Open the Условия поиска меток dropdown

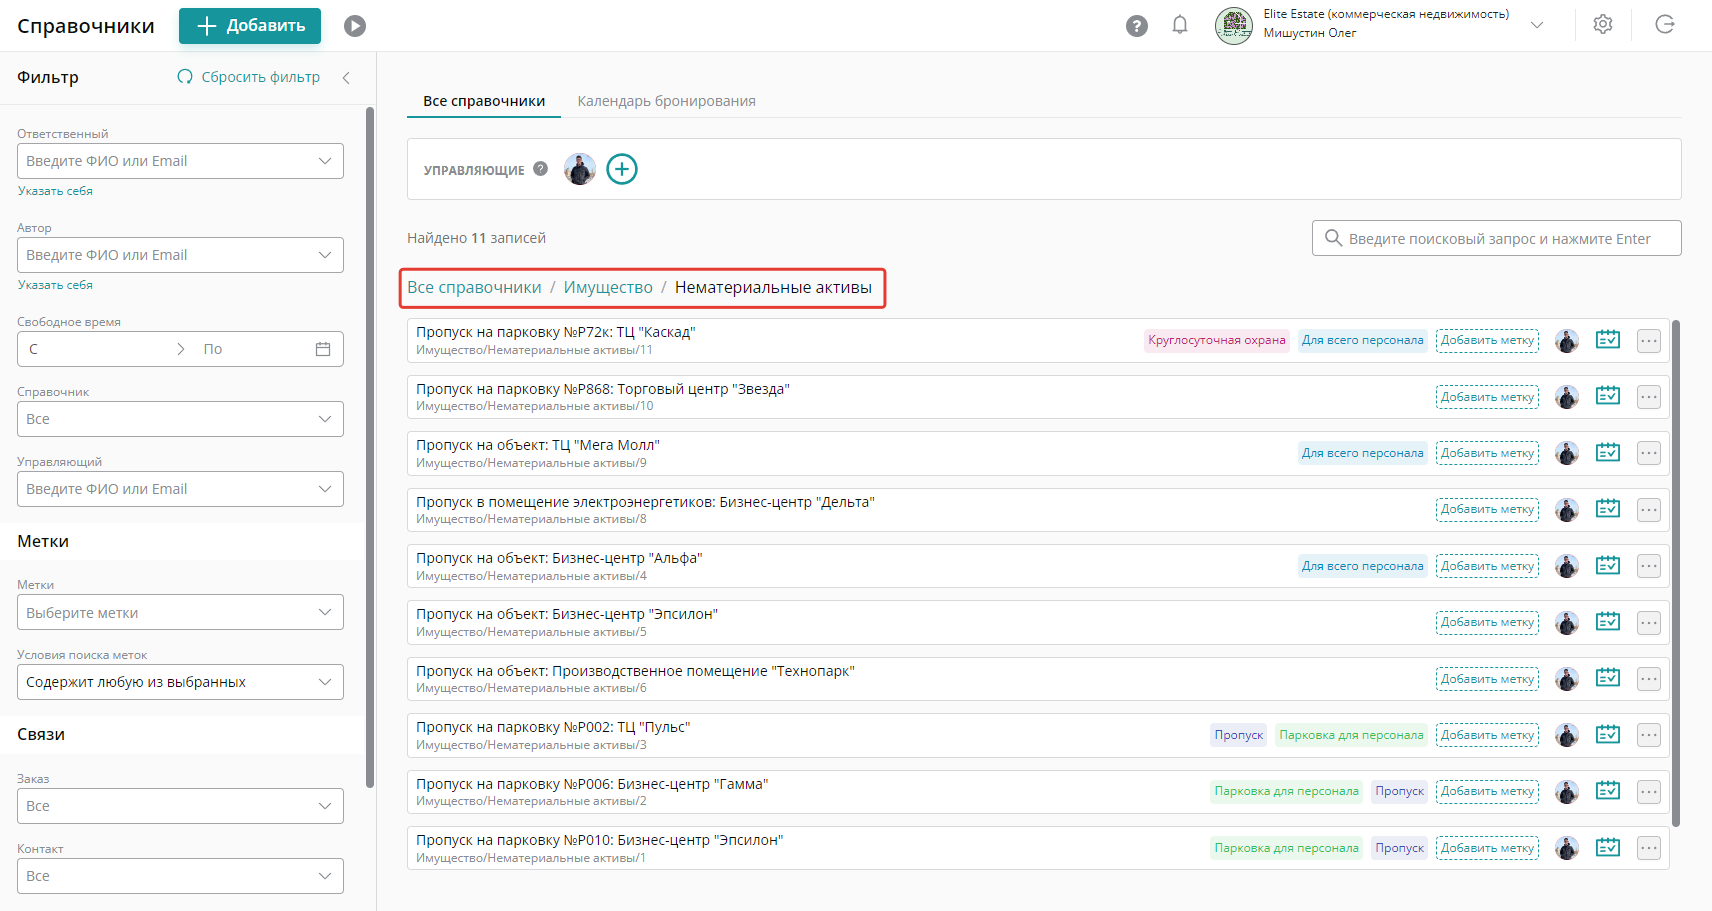click(x=180, y=682)
